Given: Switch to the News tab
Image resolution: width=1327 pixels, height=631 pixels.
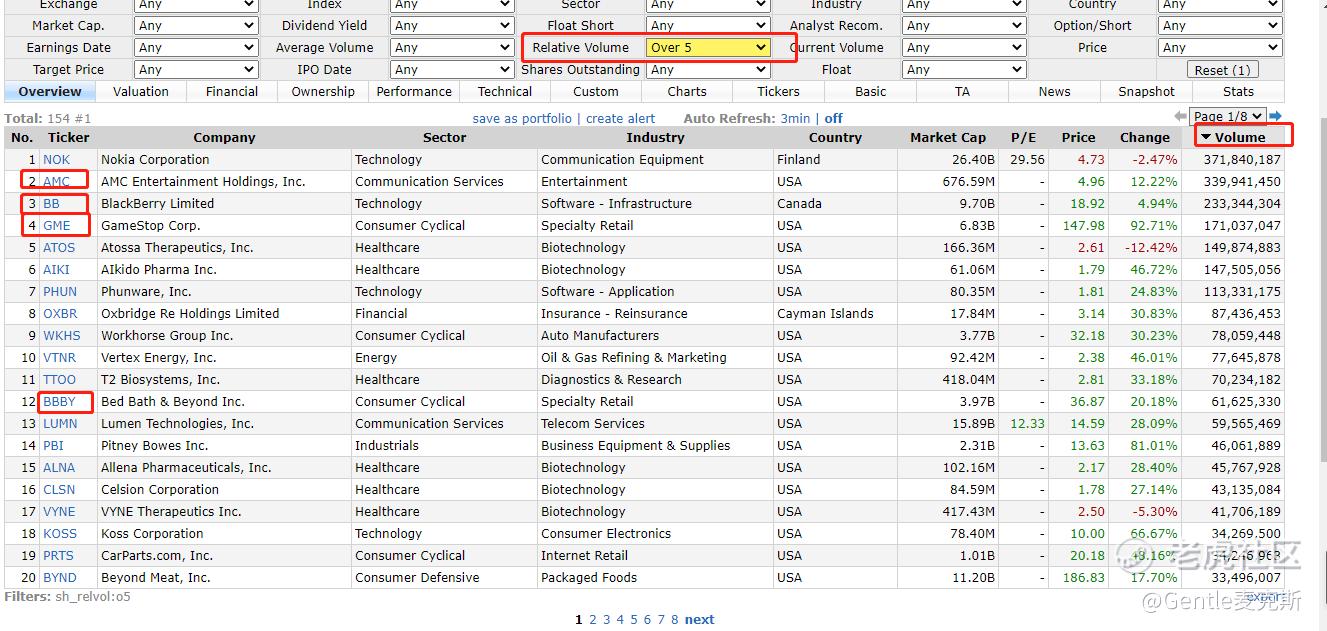Looking at the screenshot, I should pos(1054,91).
